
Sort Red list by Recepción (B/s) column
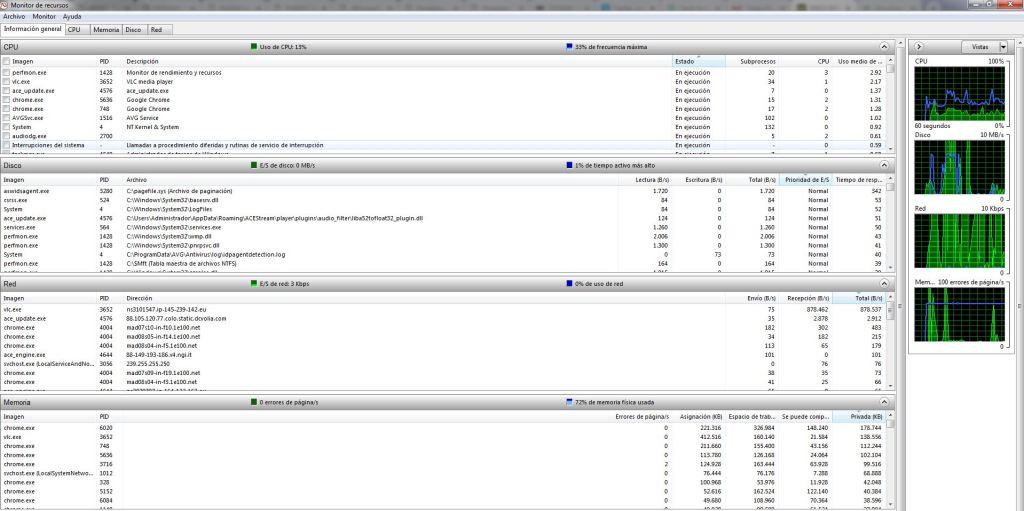[805, 298]
